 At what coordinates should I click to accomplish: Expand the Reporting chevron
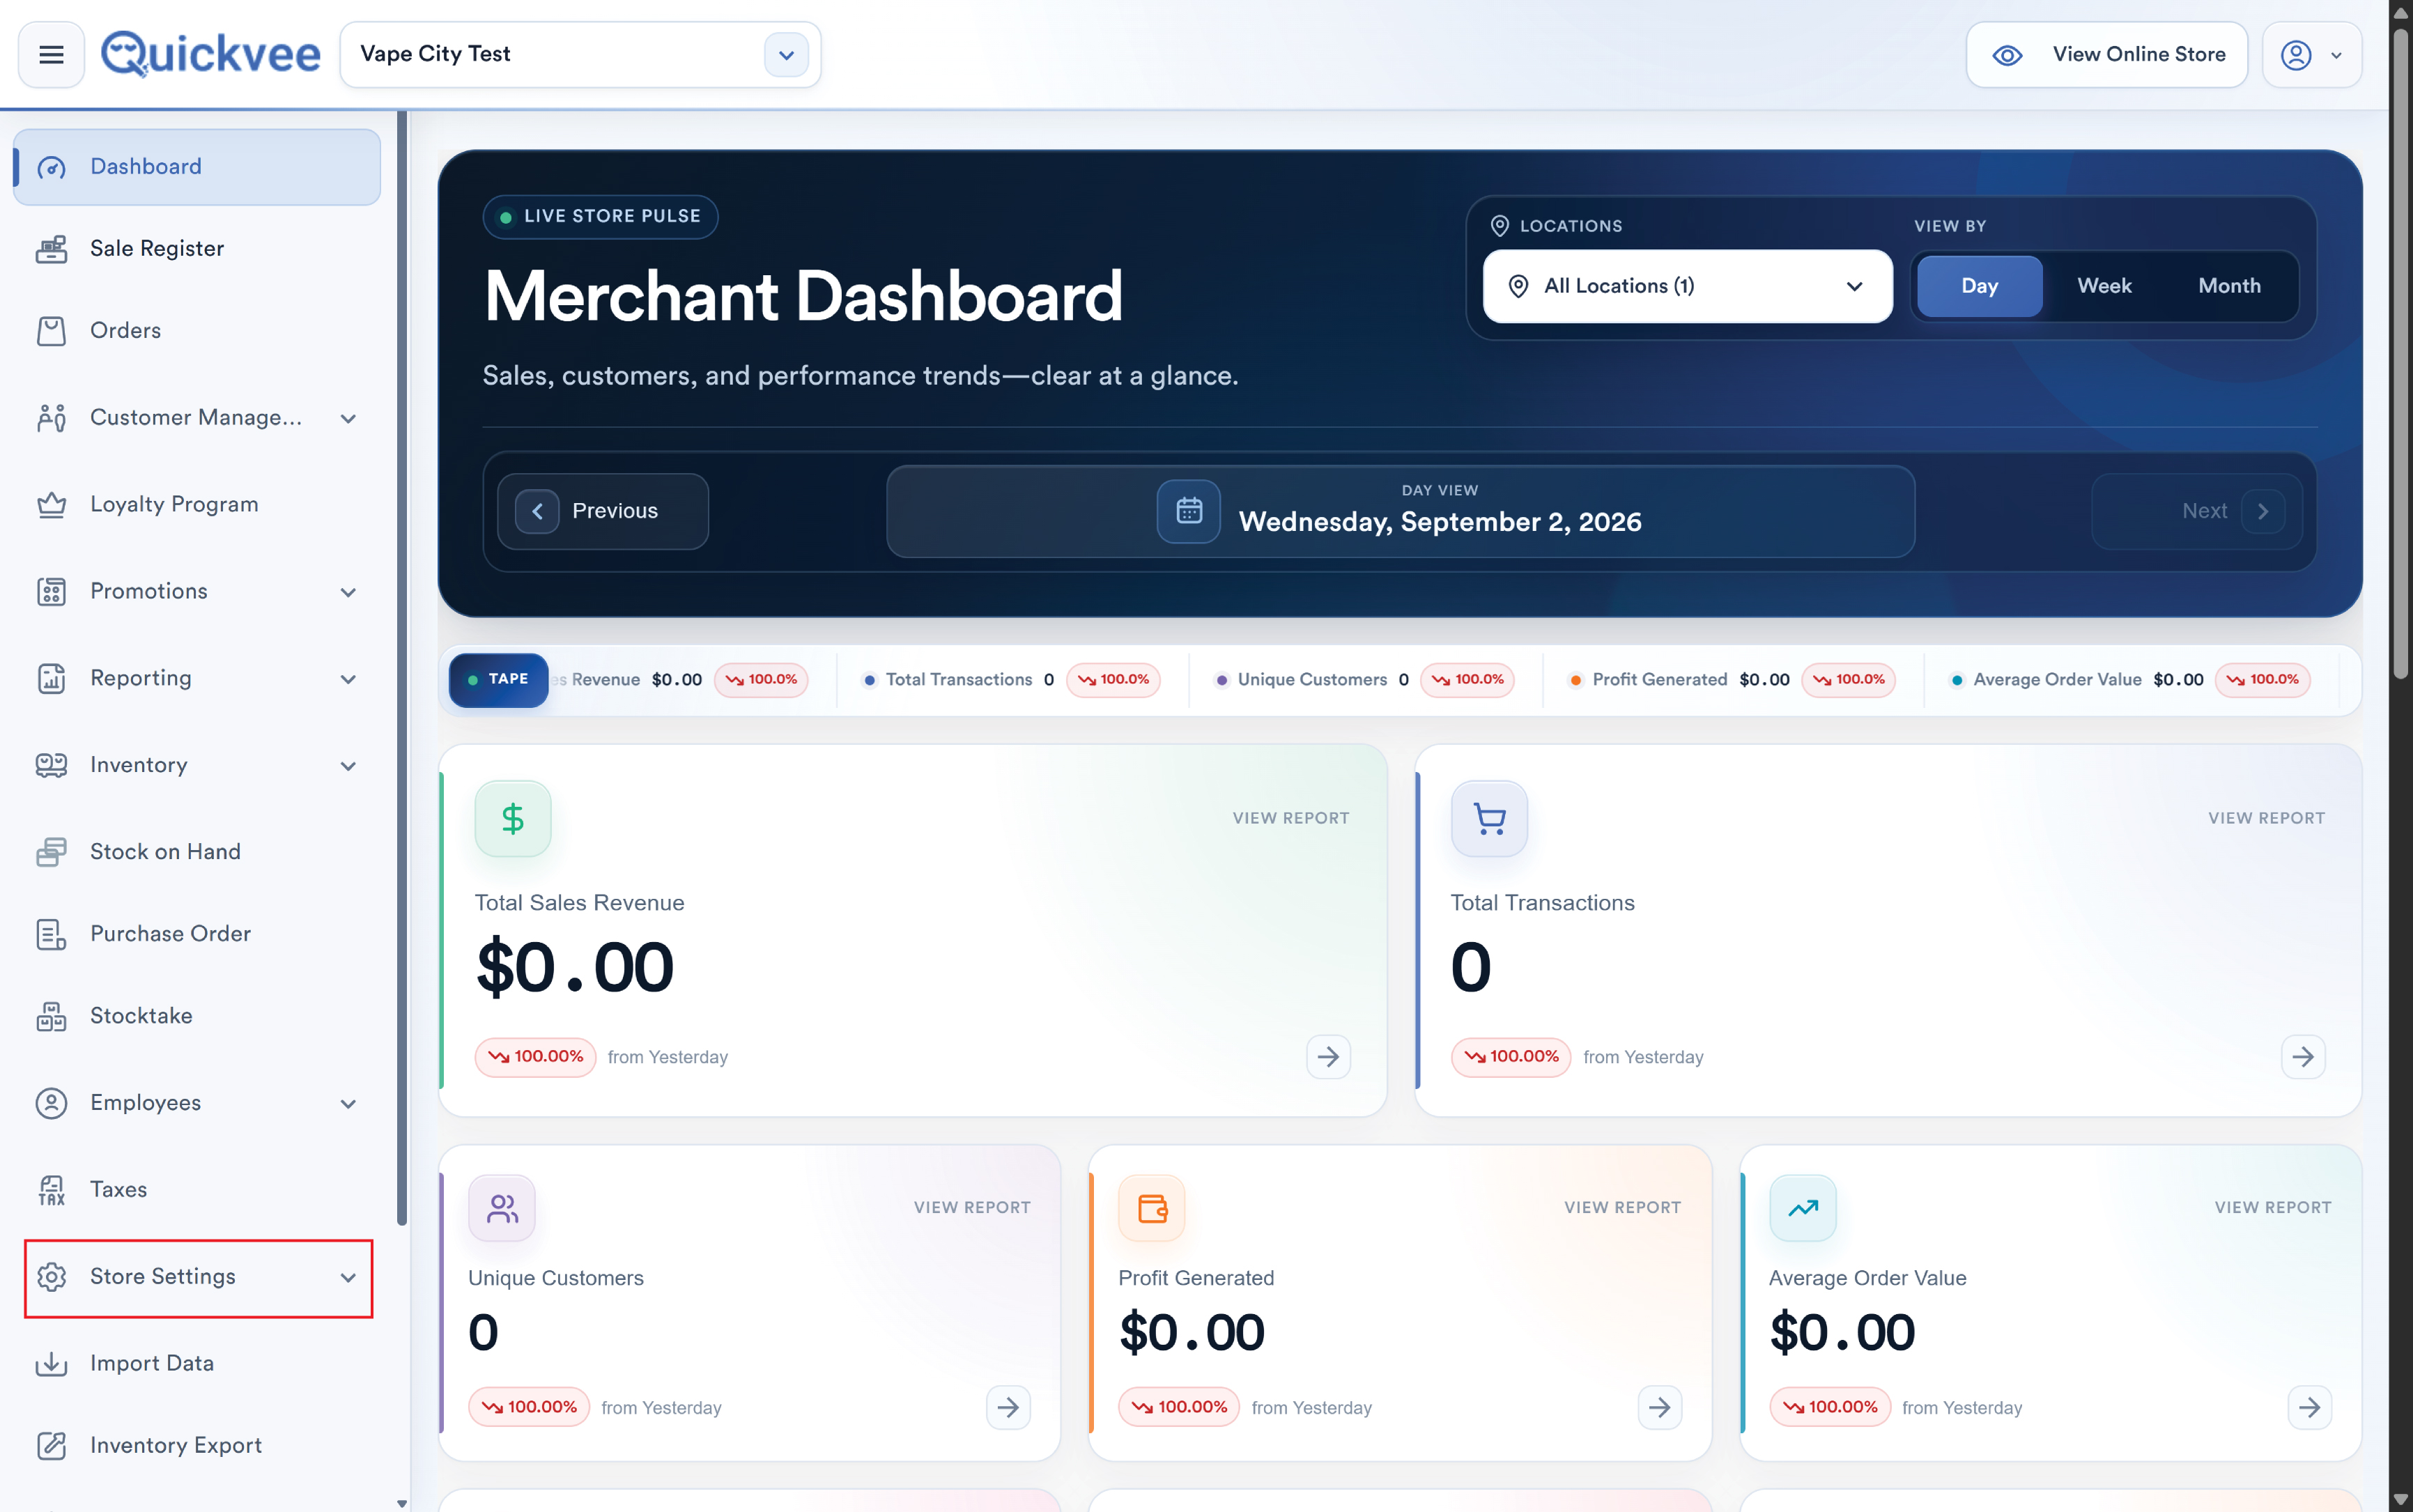(348, 679)
